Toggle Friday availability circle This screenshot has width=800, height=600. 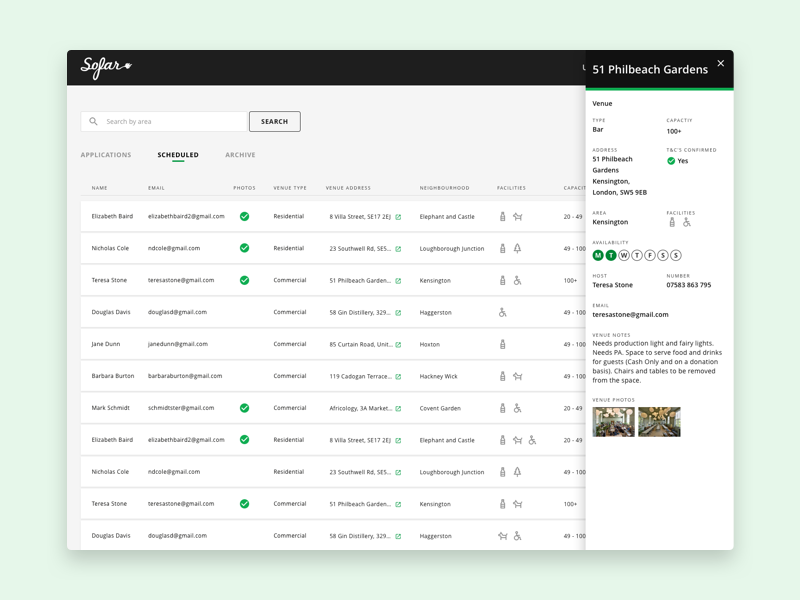tap(649, 255)
